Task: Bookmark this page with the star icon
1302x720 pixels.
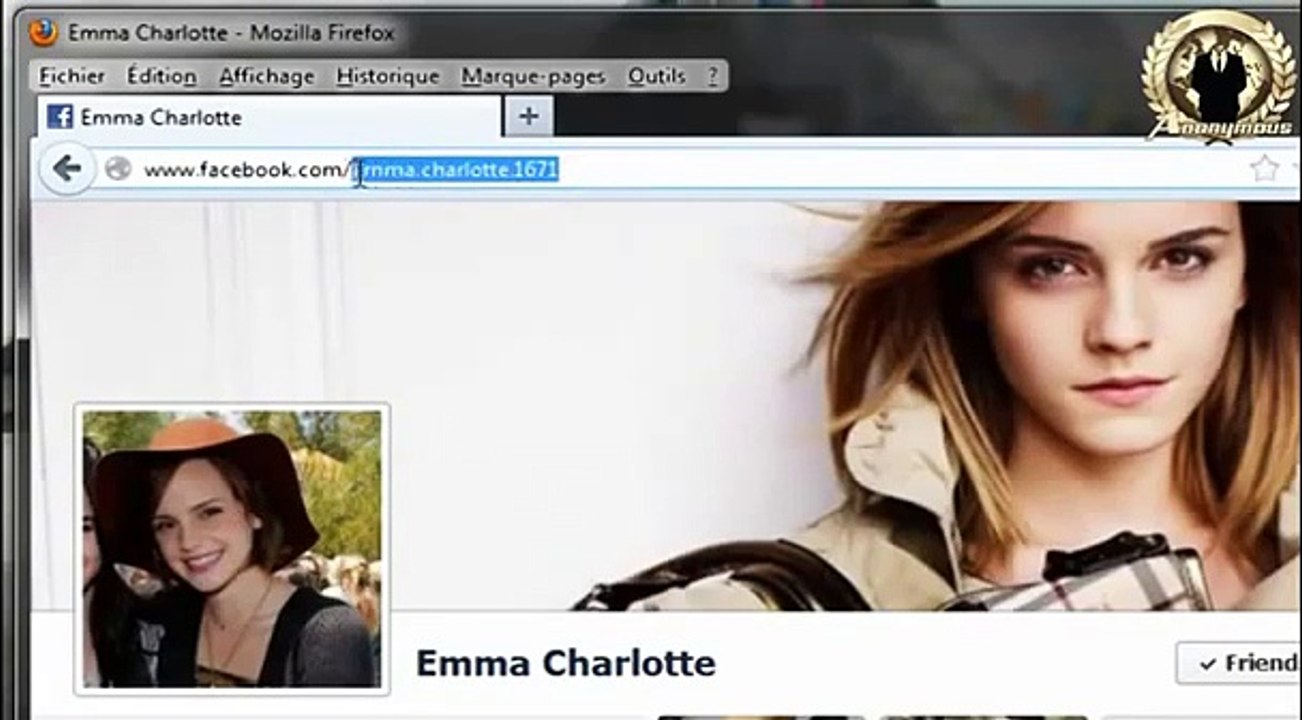Action: [x=1265, y=168]
